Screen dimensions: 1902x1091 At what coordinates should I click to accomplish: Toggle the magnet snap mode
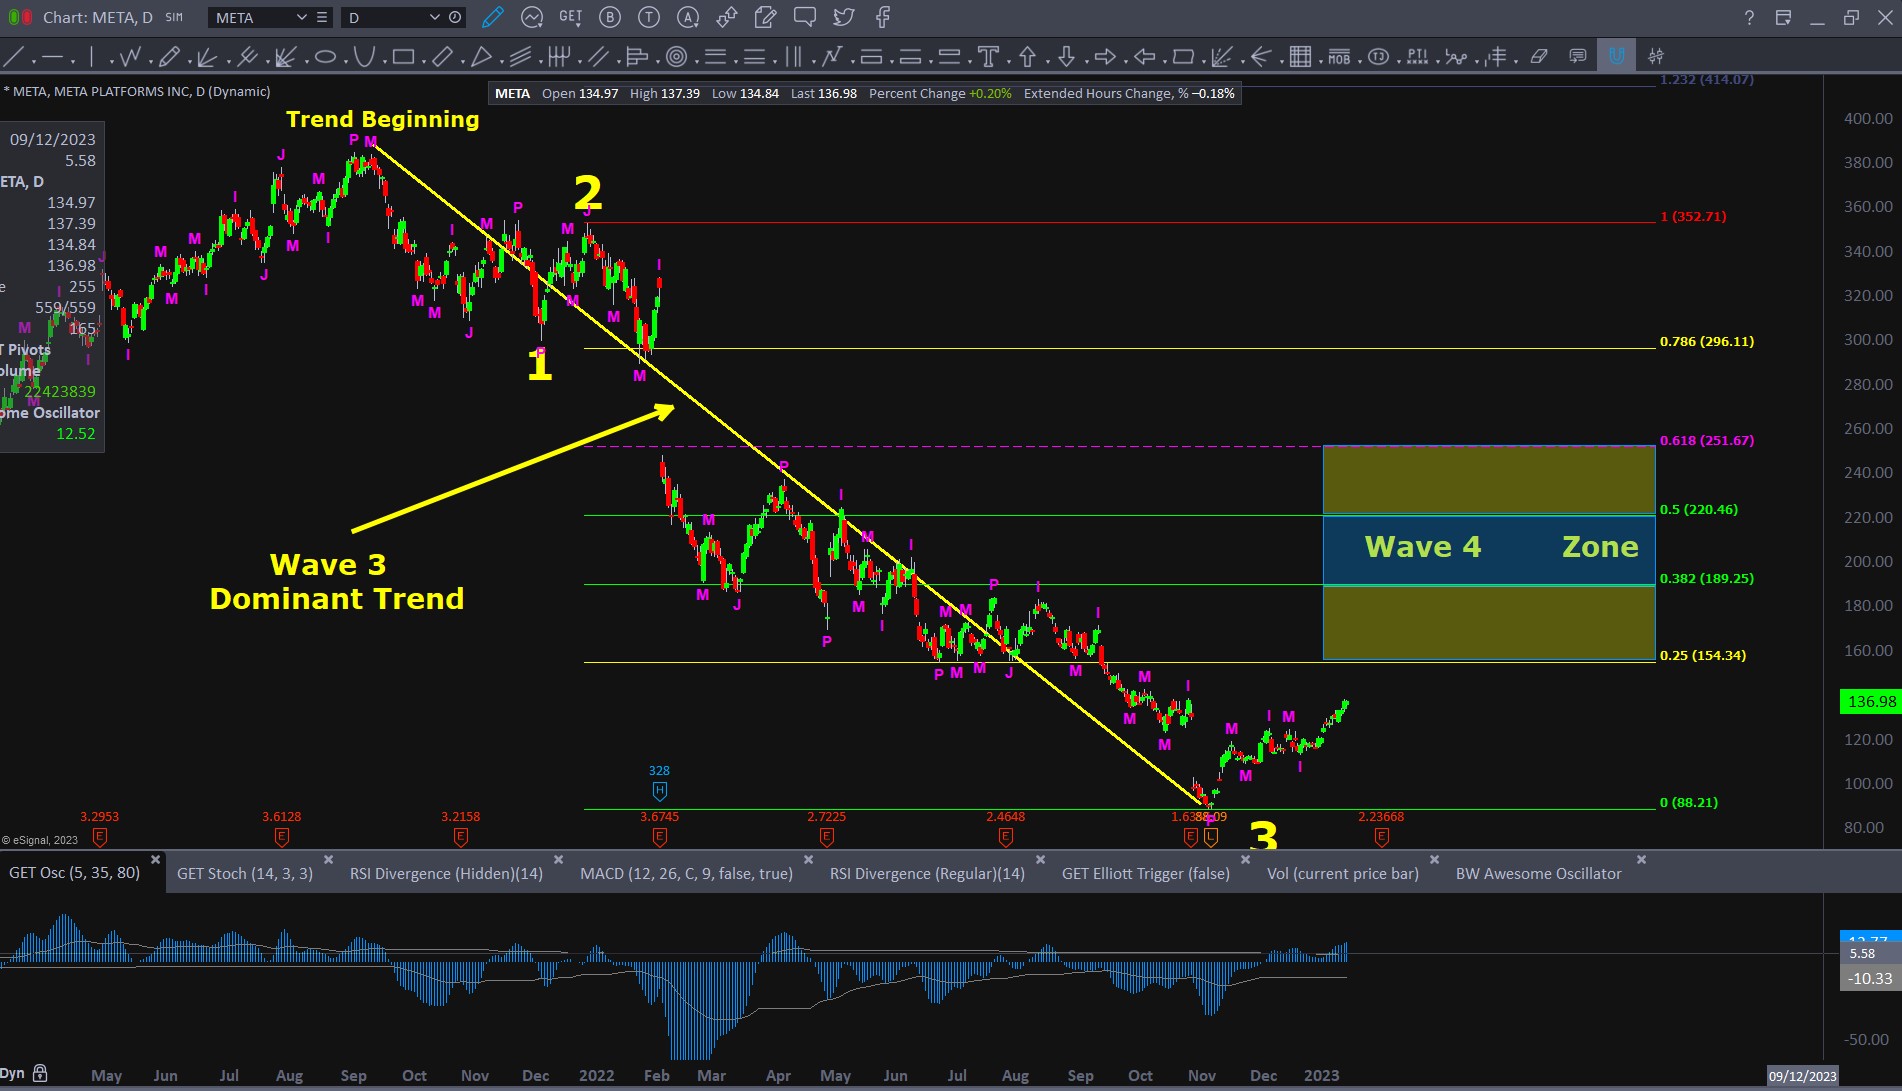(1616, 57)
